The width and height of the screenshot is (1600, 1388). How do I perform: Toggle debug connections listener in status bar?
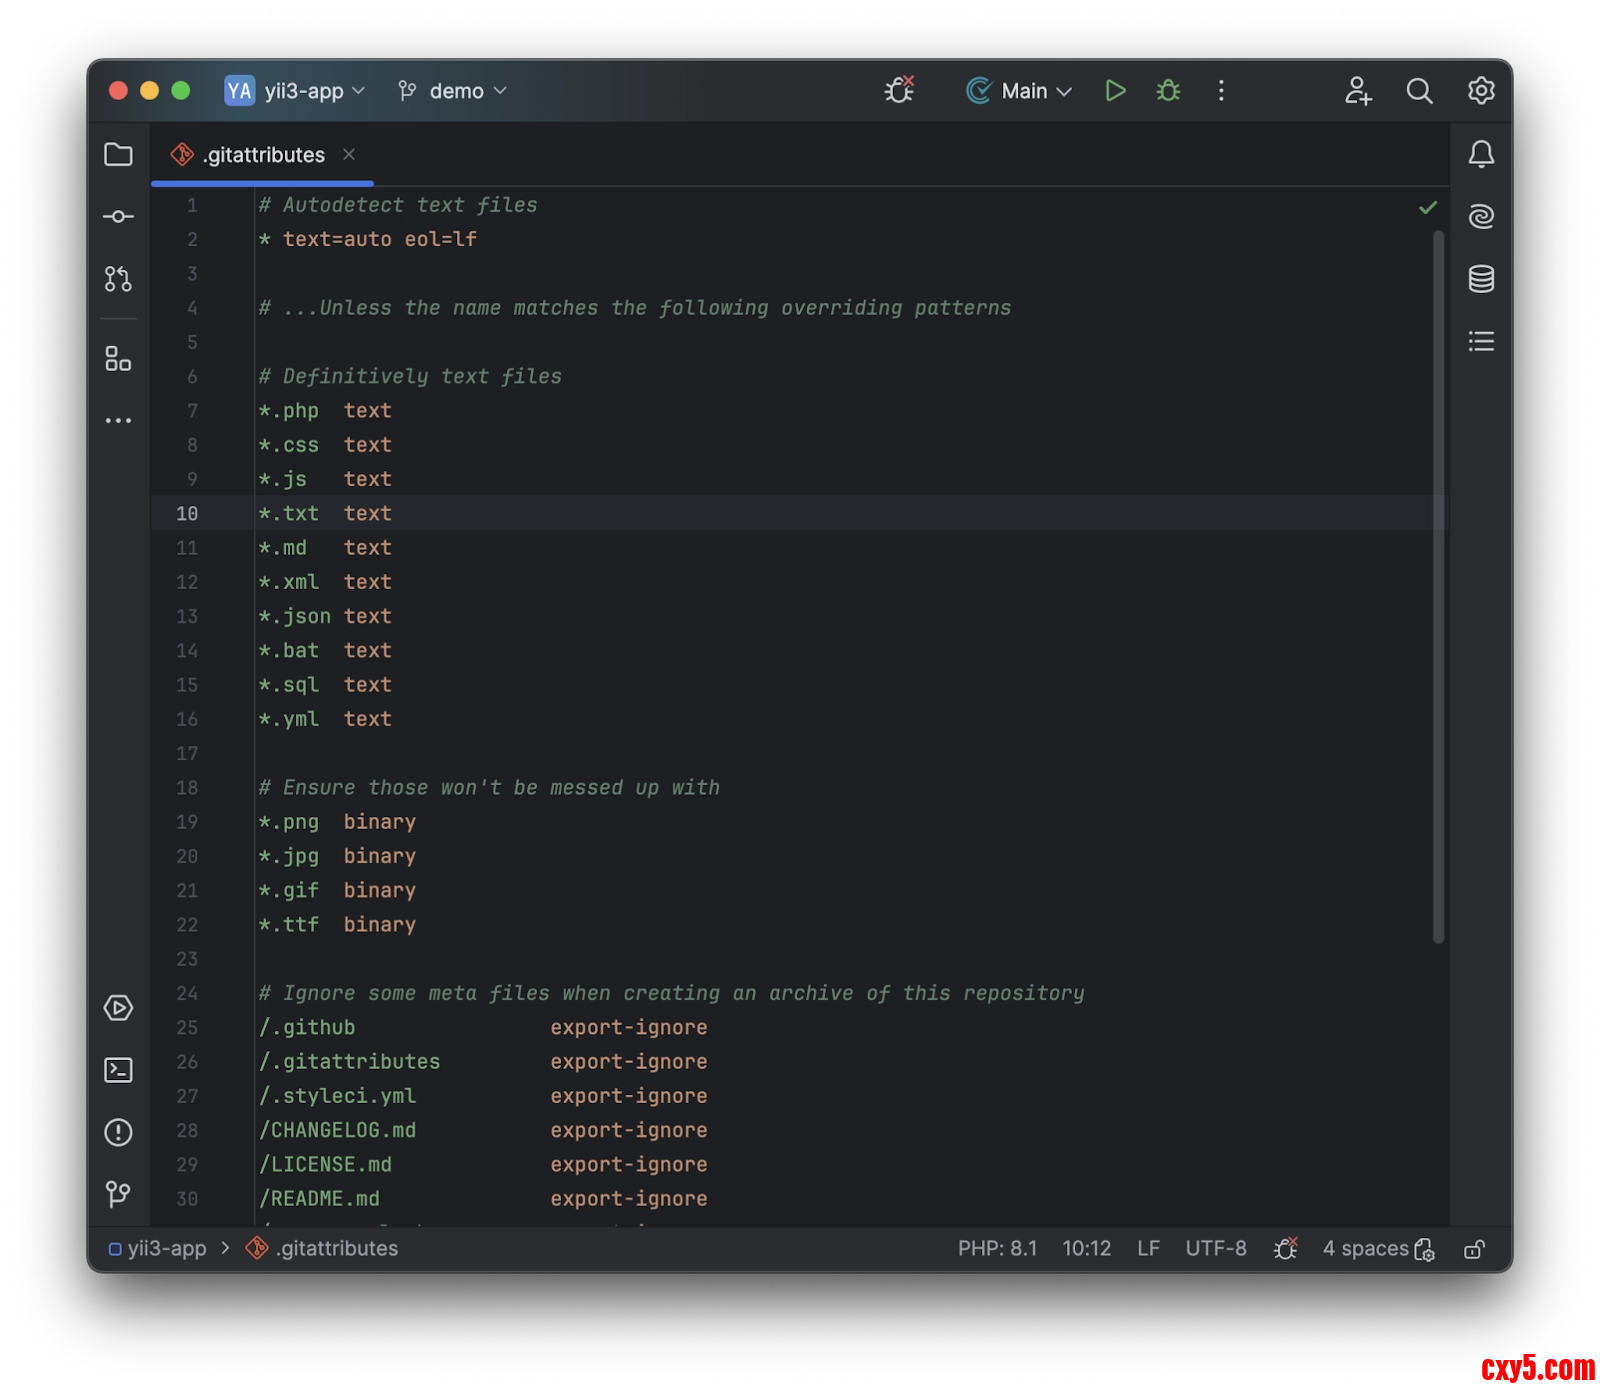point(1286,1248)
